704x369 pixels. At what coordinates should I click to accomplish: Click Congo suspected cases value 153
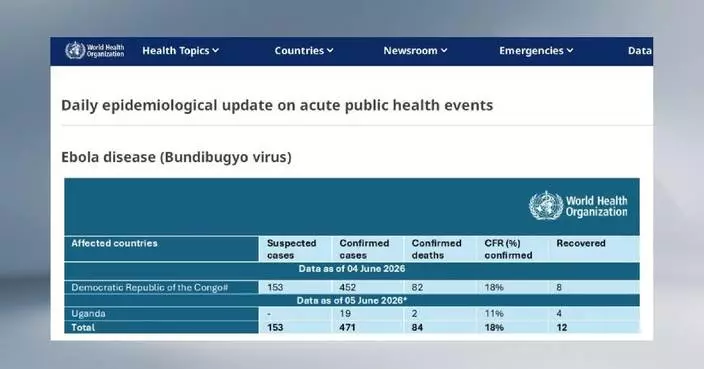click(x=275, y=287)
